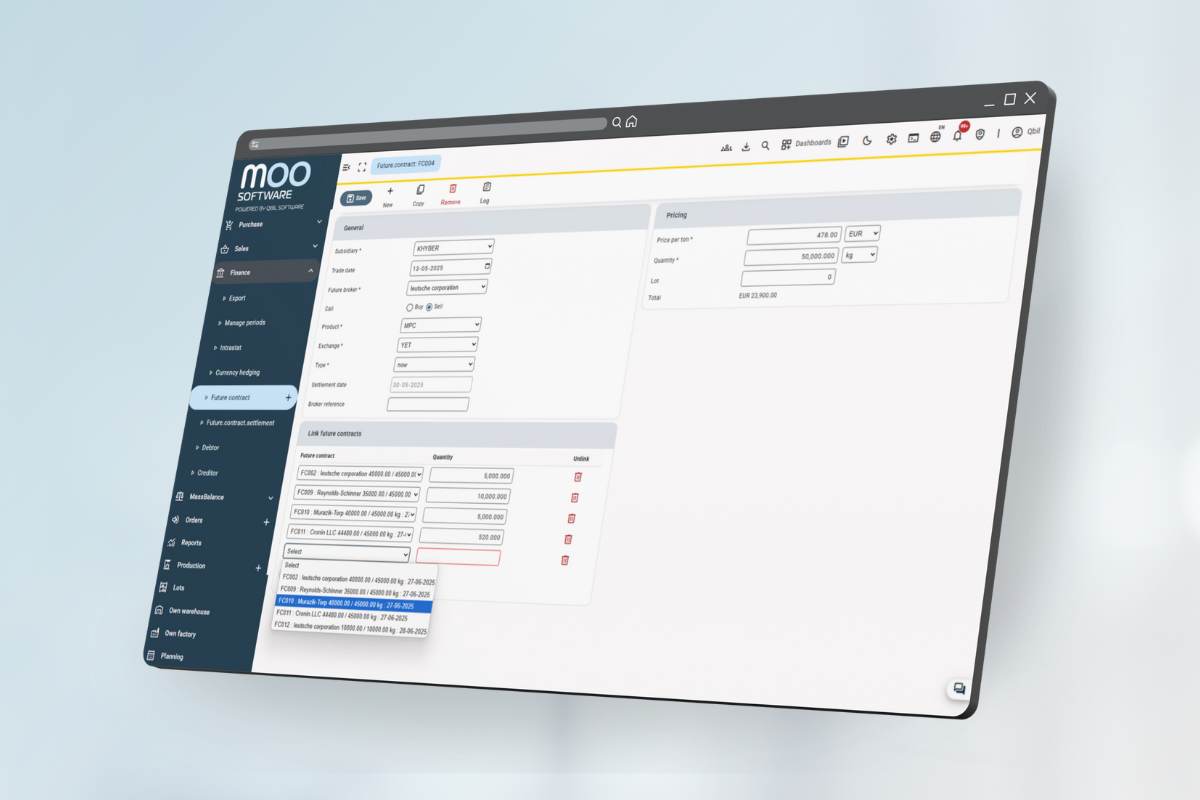
Task: Click the address bar search icon
Action: (x=617, y=123)
